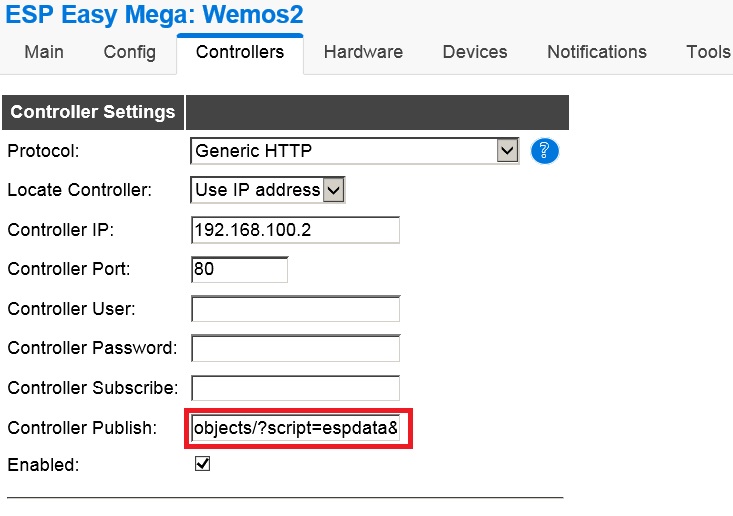Click the Controller User text box
Screen dimensions: 733x516
(295, 309)
